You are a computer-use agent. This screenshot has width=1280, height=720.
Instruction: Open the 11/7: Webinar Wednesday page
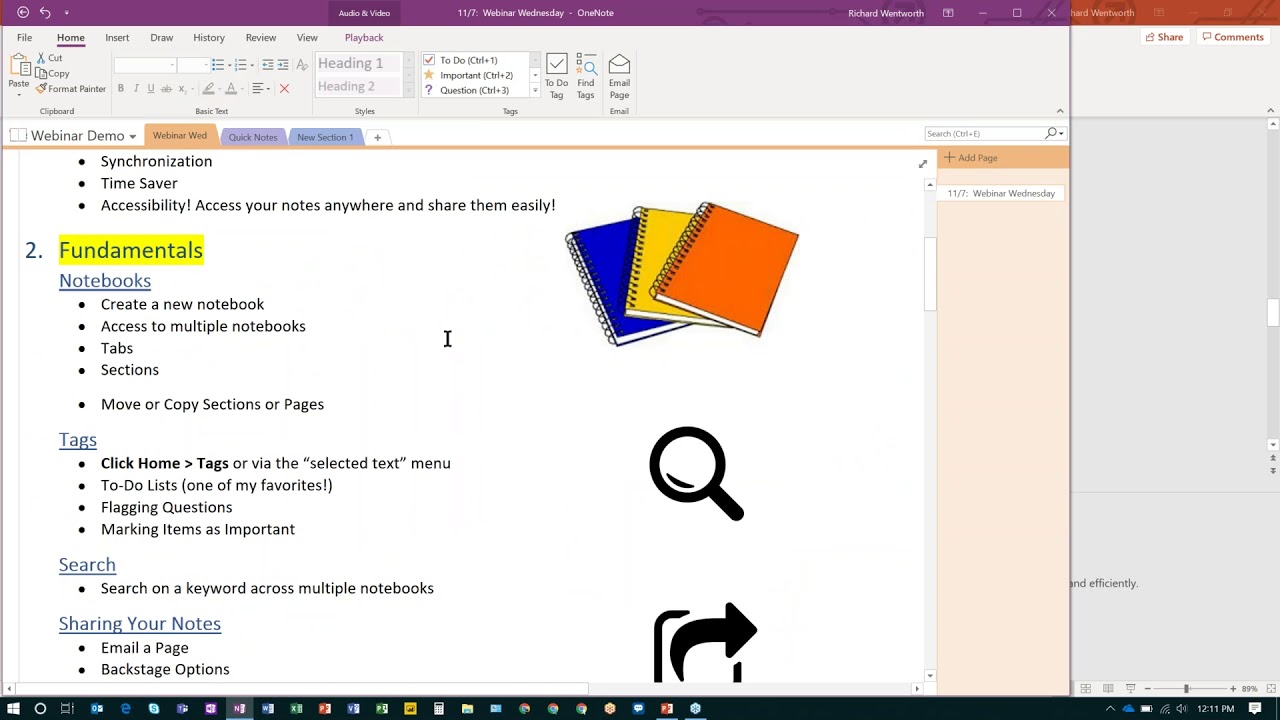(1001, 193)
